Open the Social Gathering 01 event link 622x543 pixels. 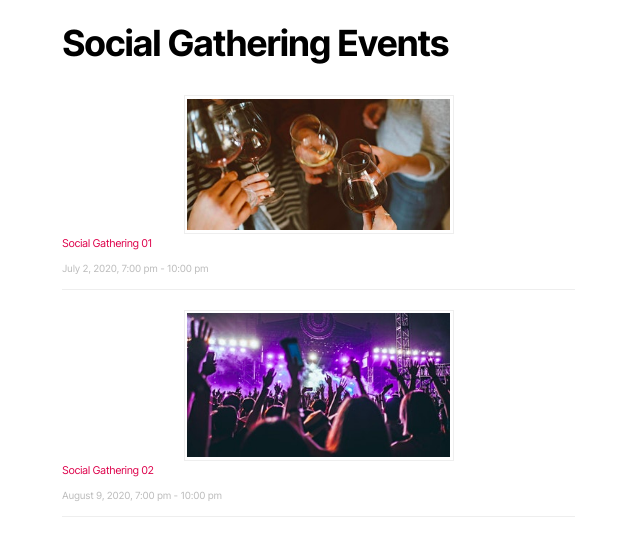click(x=107, y=243)
